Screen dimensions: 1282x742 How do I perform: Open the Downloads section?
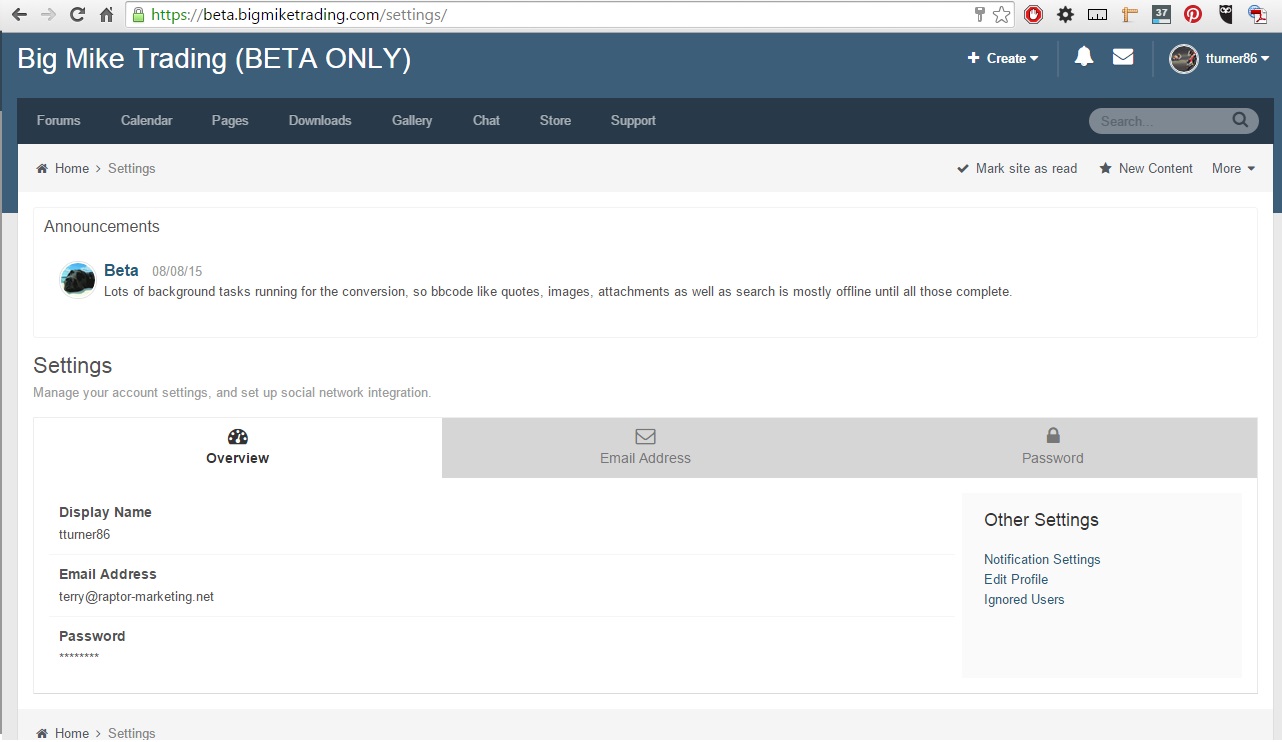[320, 120]
